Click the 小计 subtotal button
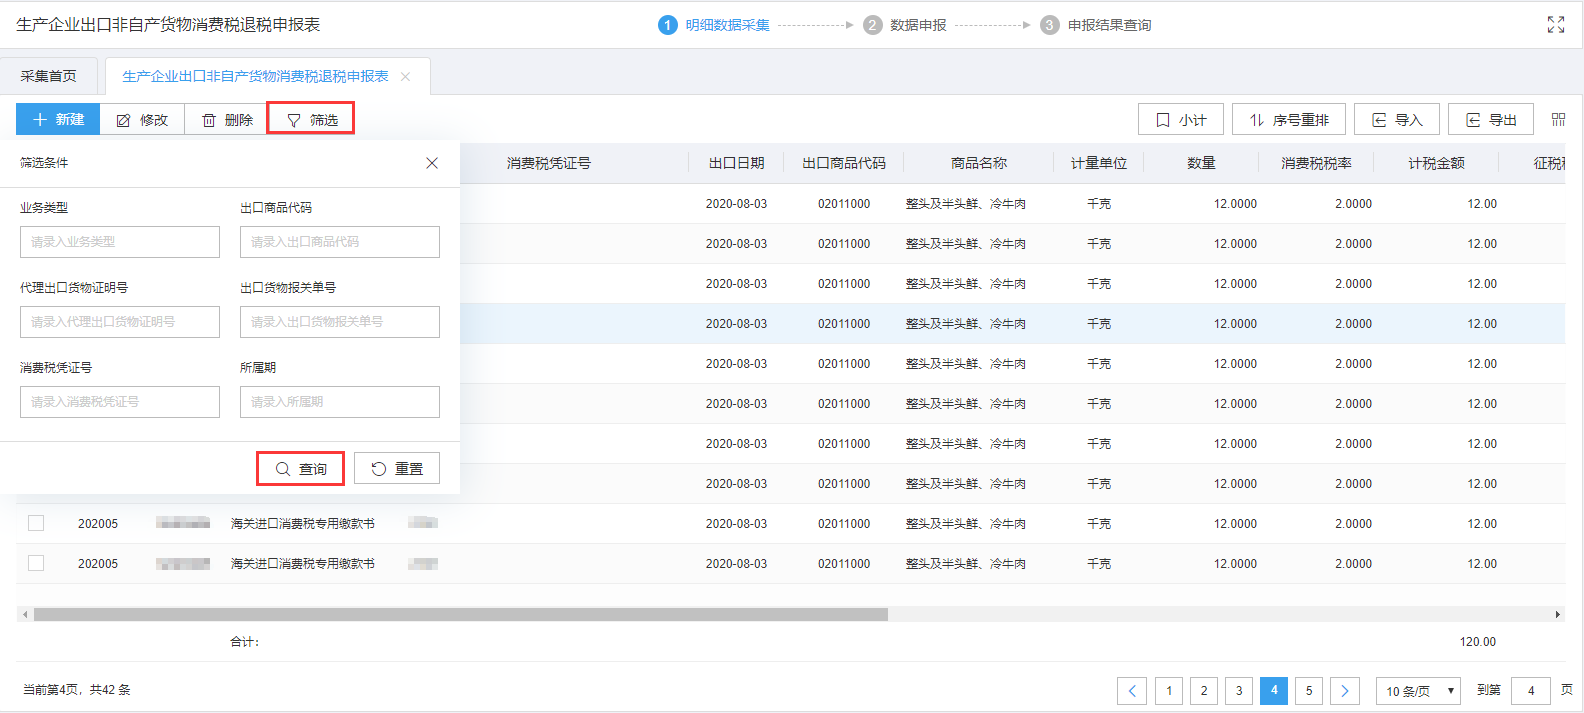 click(1180, 120)
